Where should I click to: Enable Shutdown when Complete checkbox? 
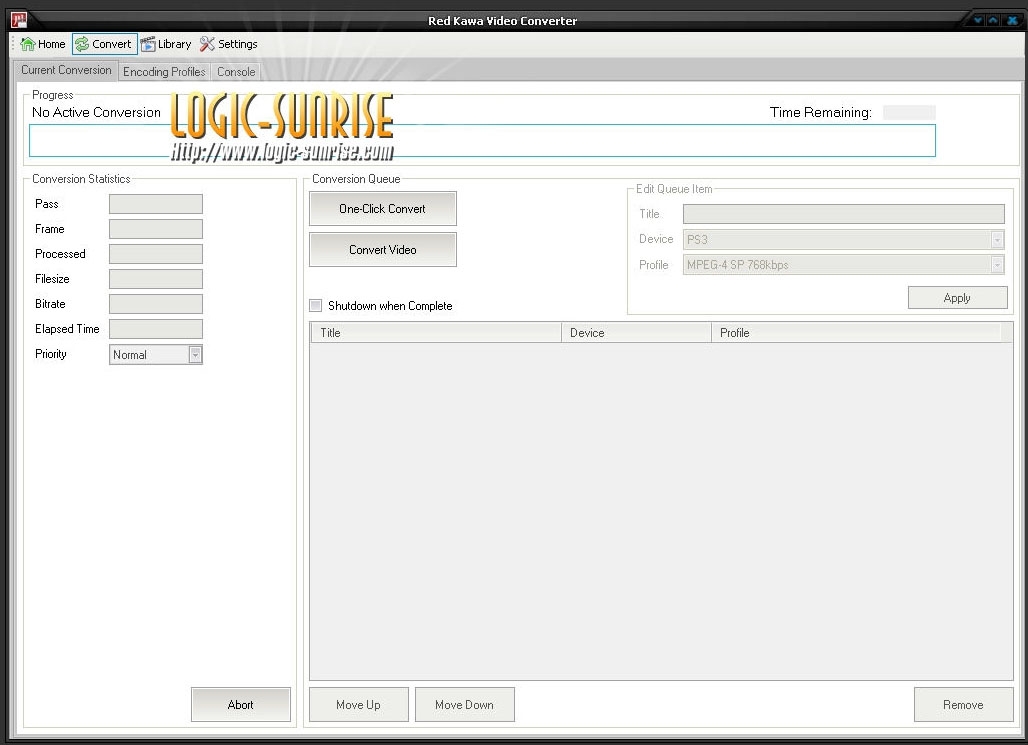click(316, 305)
